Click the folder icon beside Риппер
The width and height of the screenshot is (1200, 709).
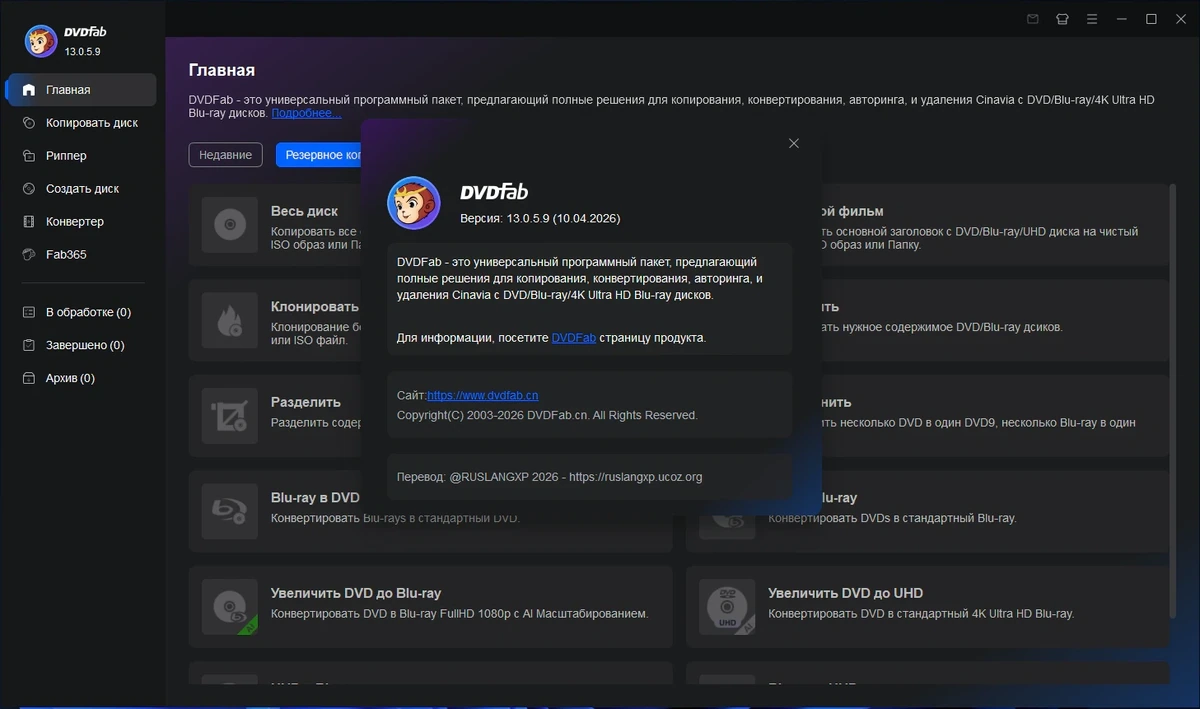pyautogui.click(x=29, y=155)
